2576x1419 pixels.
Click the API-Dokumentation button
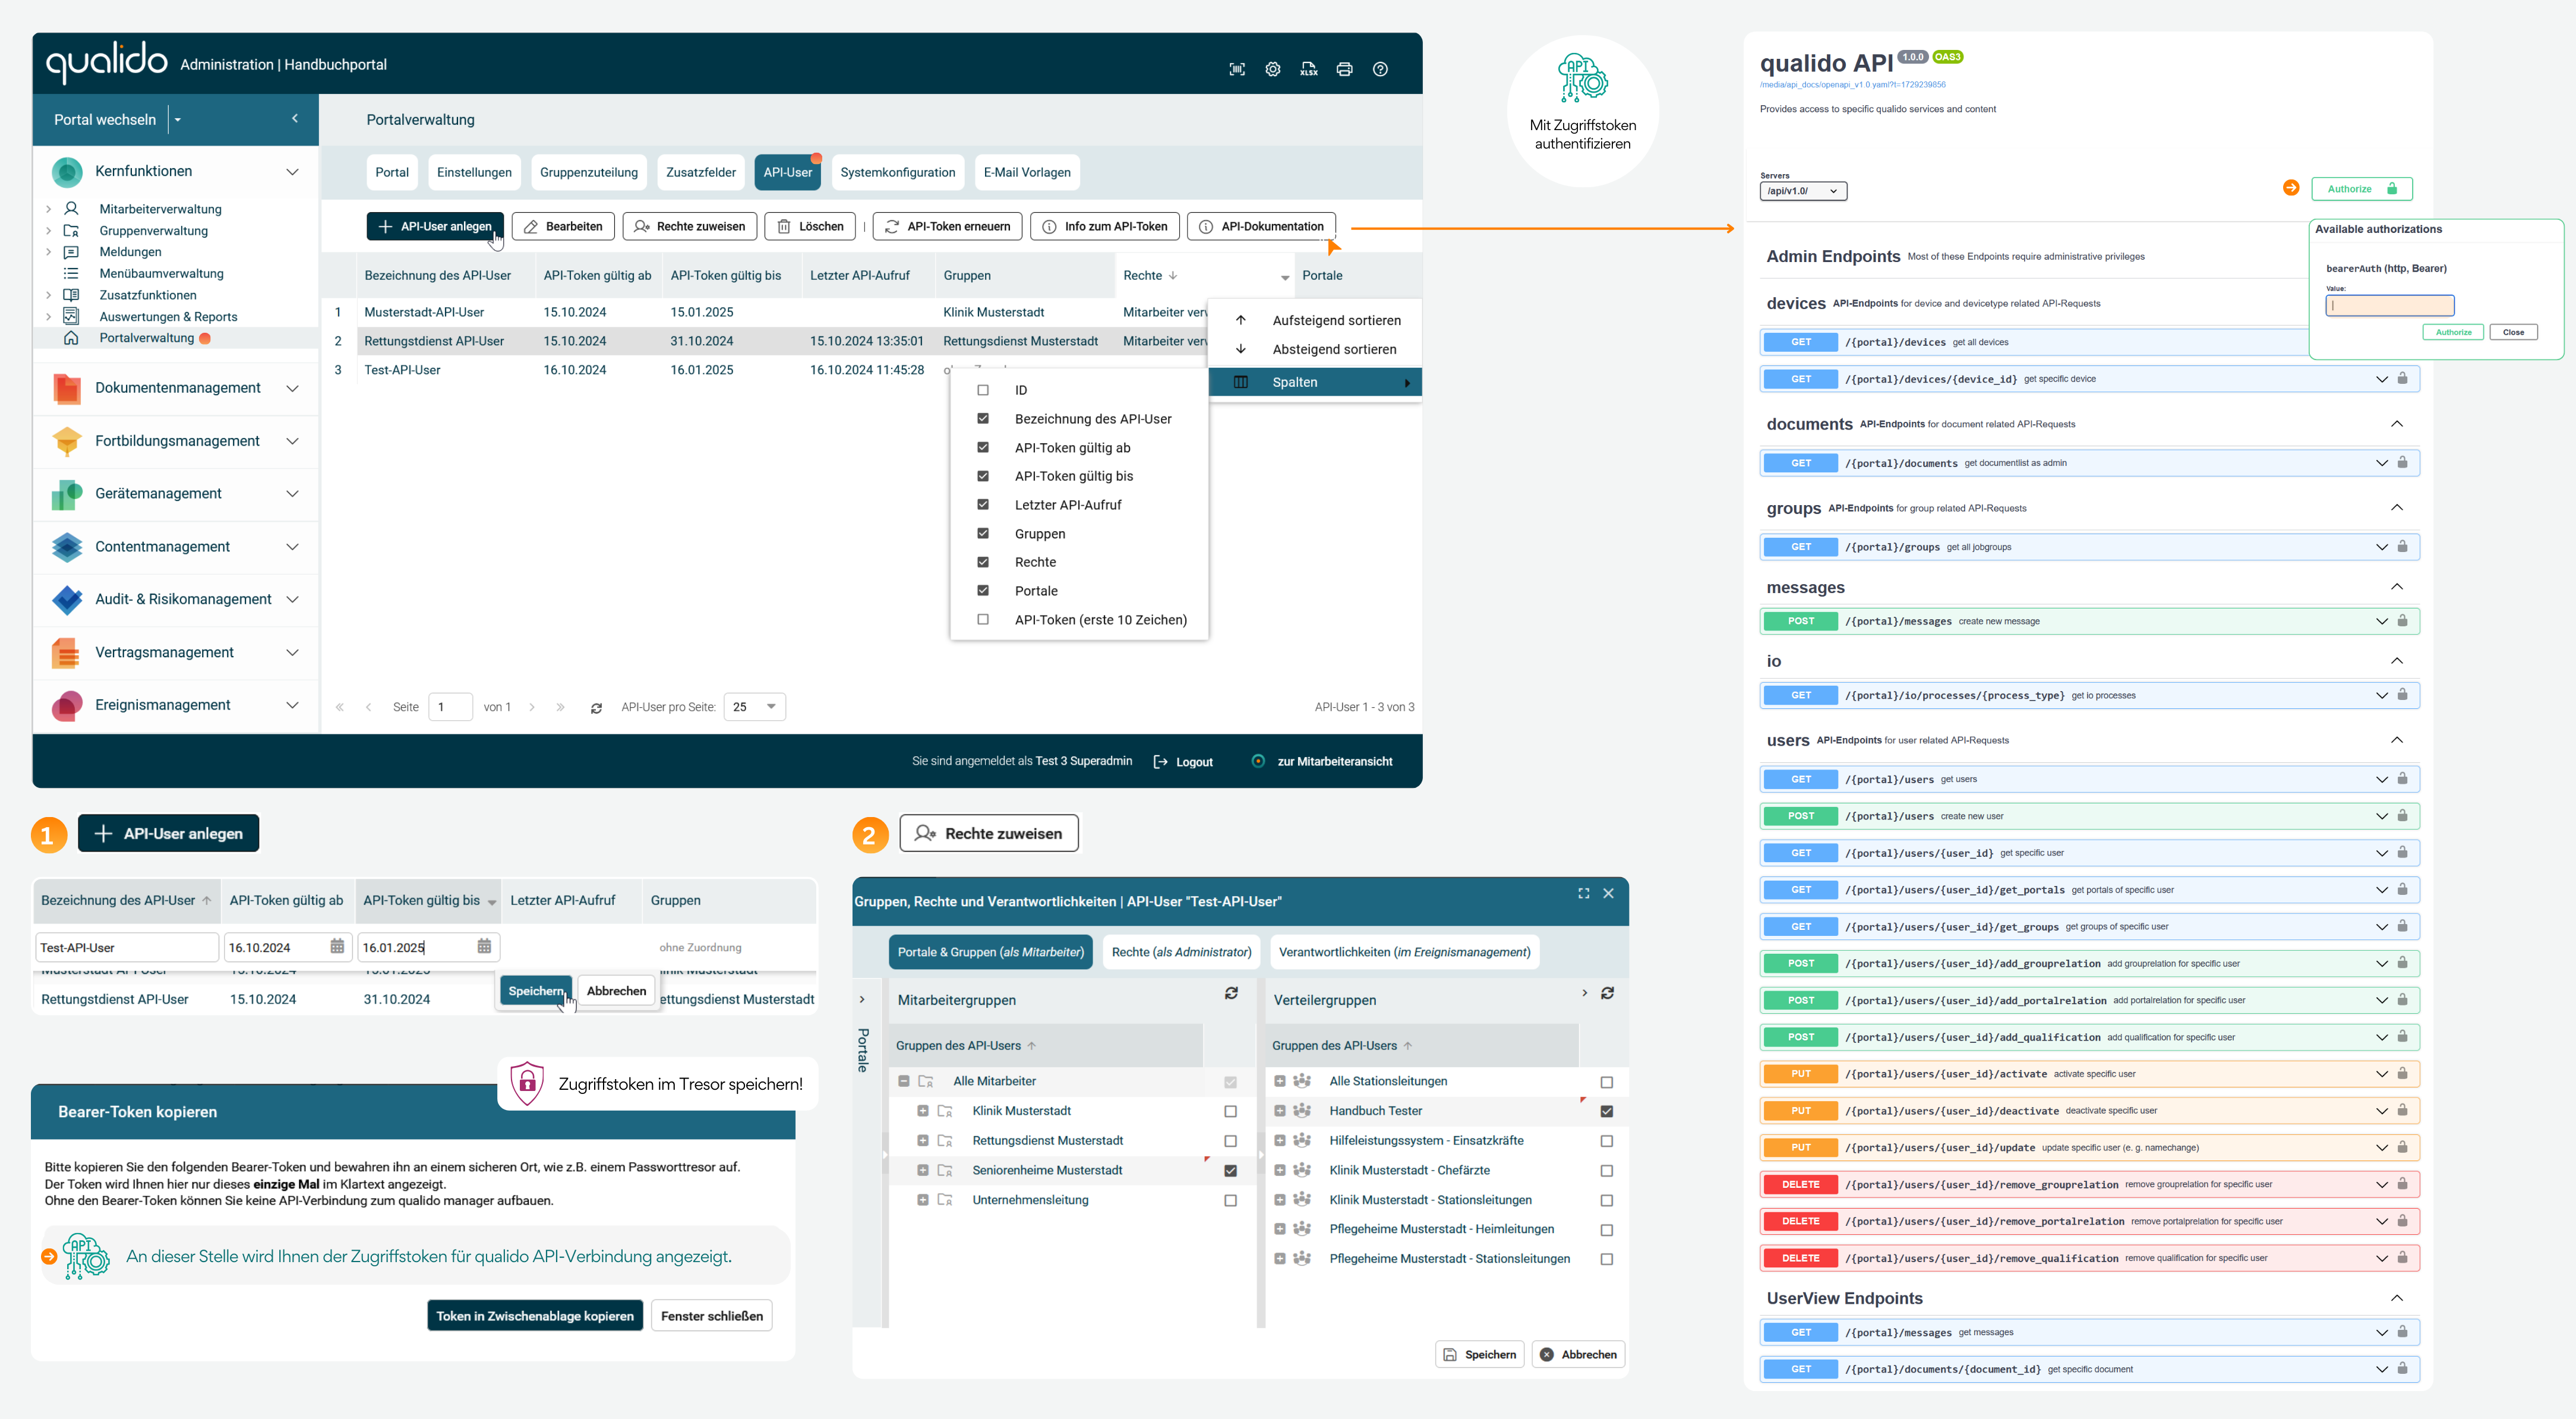pos(1261,227)
